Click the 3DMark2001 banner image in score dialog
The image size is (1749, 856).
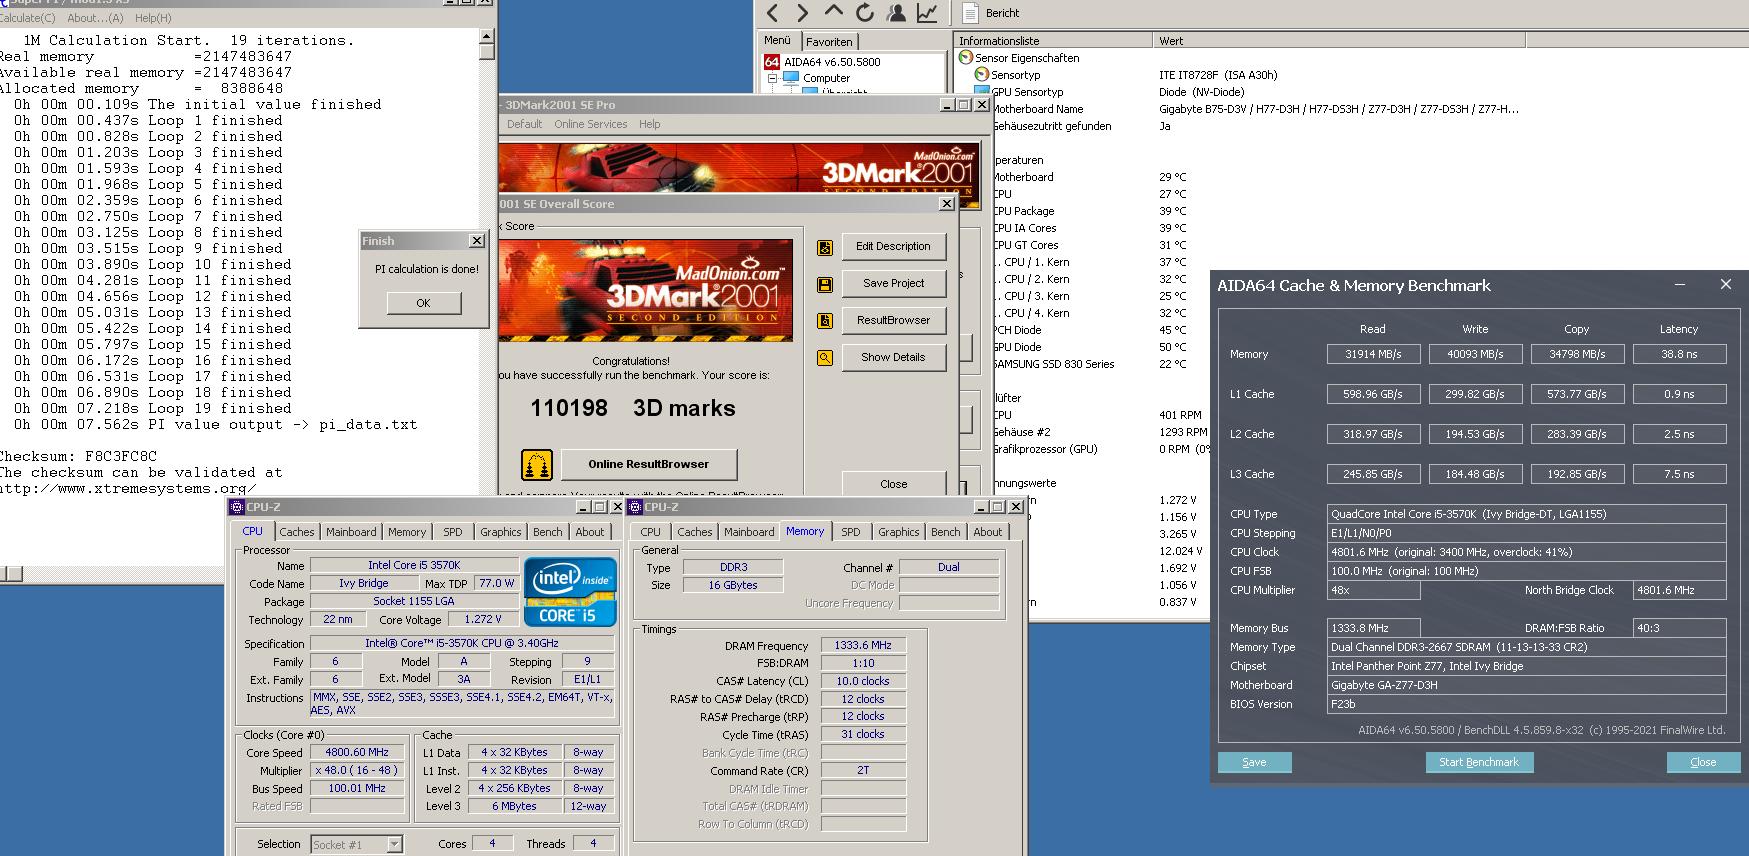645,290
